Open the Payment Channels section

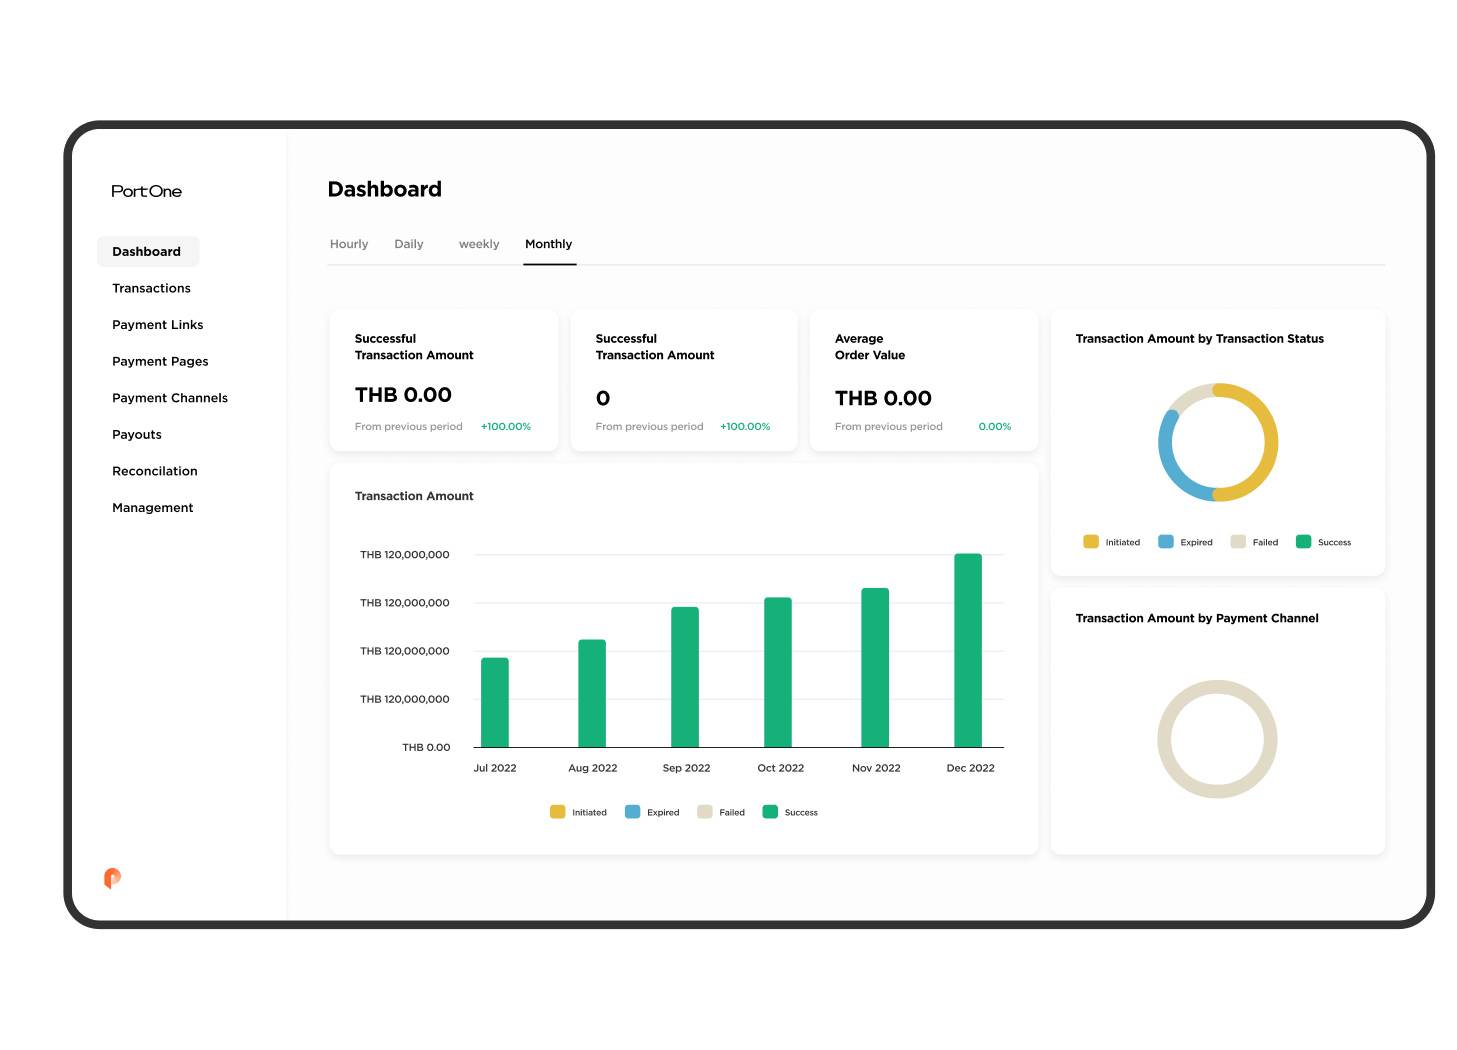click(x=170, y=397)
